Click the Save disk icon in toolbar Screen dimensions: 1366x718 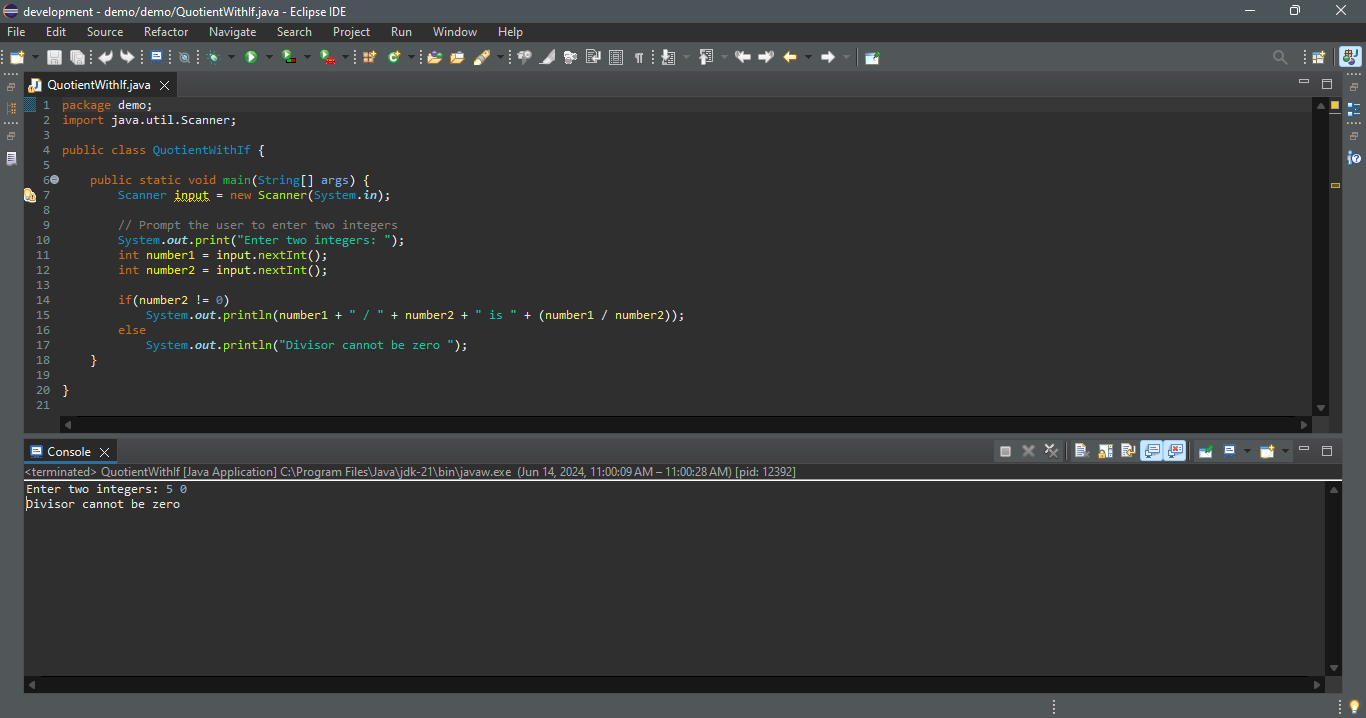click(54, 58)
